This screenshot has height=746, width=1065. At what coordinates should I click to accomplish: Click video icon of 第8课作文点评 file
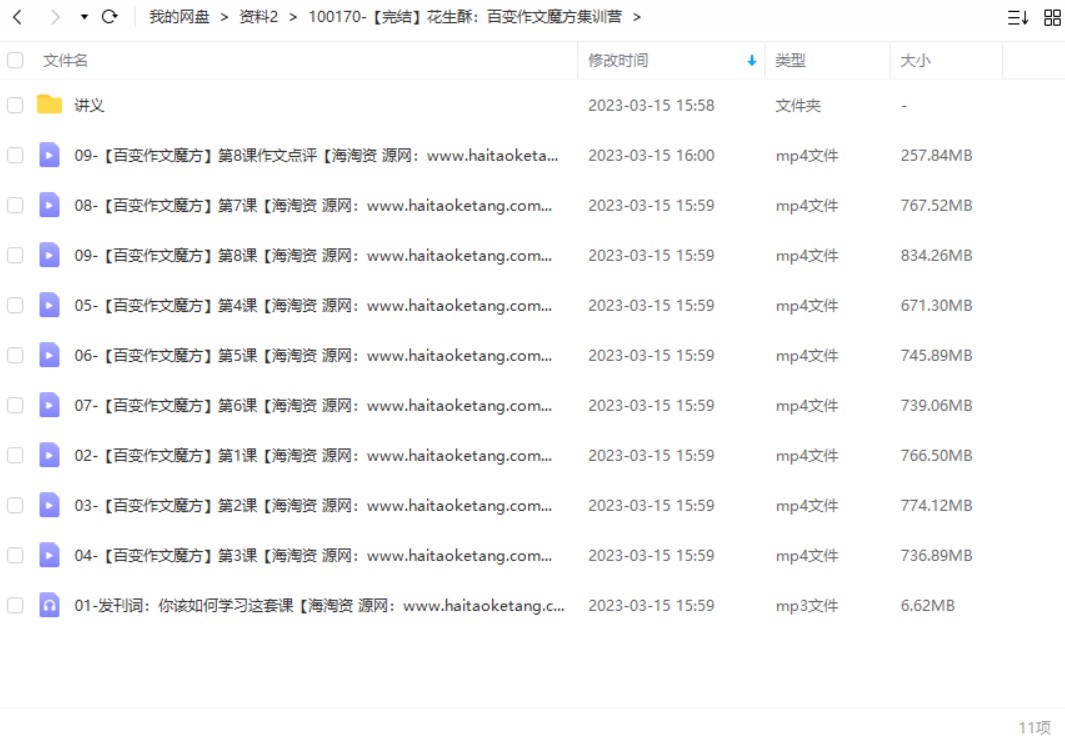(x=49, y=155)
